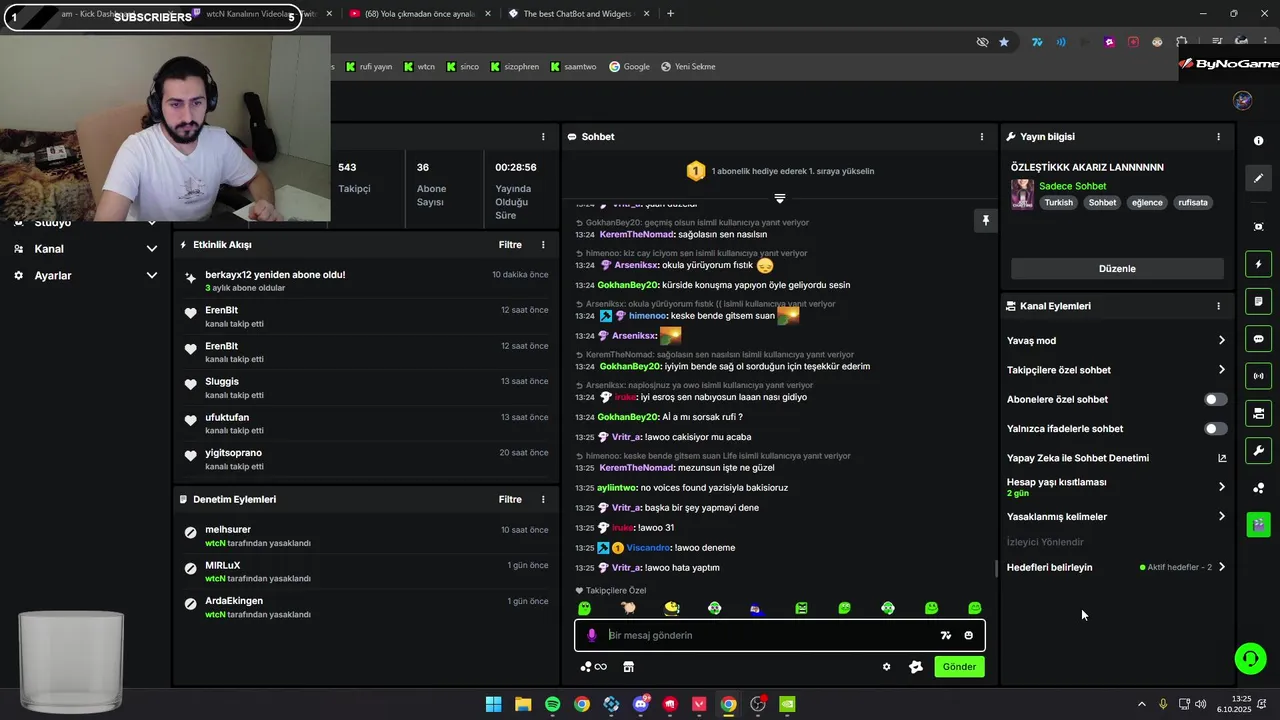Open the wtcn bookmark
Screen dimensions: 1280x720
[x=420, y=67]
